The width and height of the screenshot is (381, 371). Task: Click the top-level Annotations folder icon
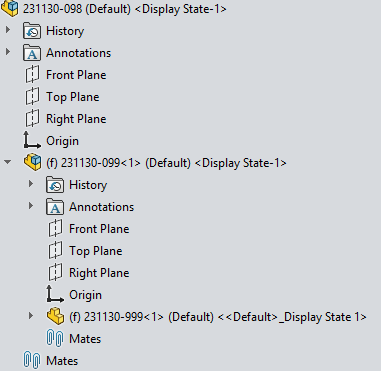tap(32, 53)
